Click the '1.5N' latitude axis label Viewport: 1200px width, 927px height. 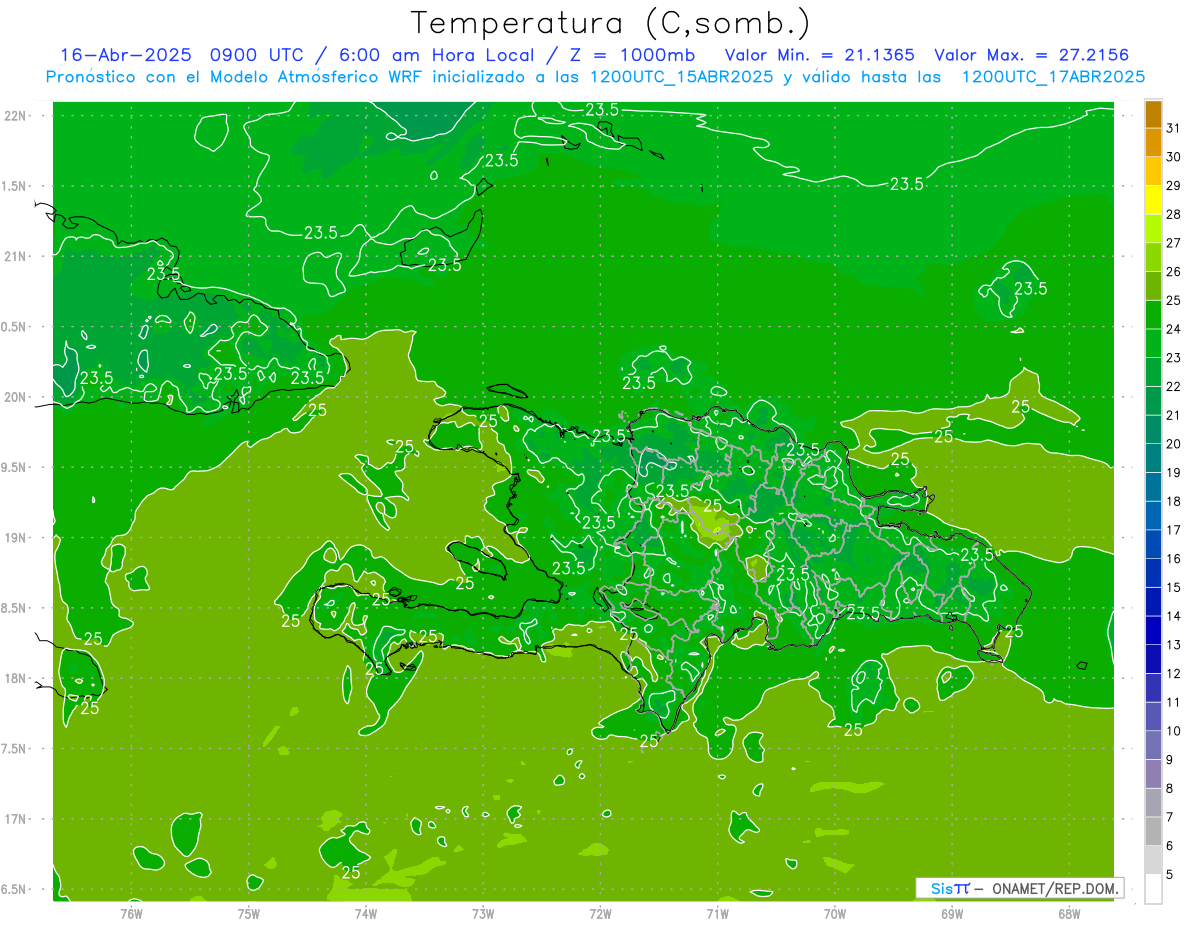tap(15, 187)
